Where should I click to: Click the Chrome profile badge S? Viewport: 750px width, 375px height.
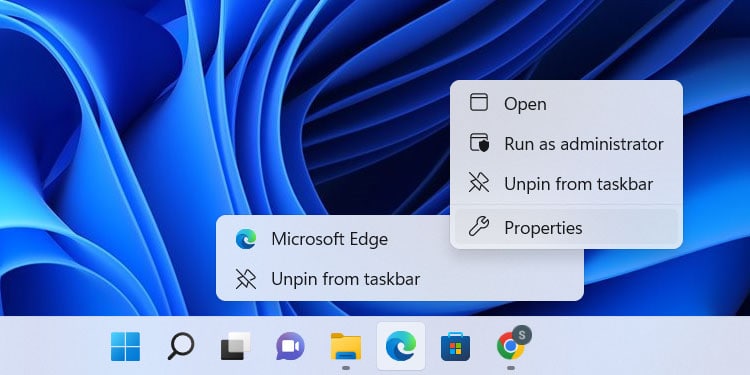click(522, 335)
